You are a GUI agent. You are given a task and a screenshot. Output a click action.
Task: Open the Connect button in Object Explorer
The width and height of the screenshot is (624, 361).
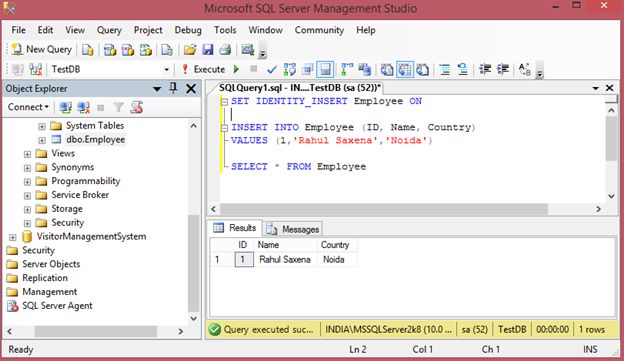(28, 107)
